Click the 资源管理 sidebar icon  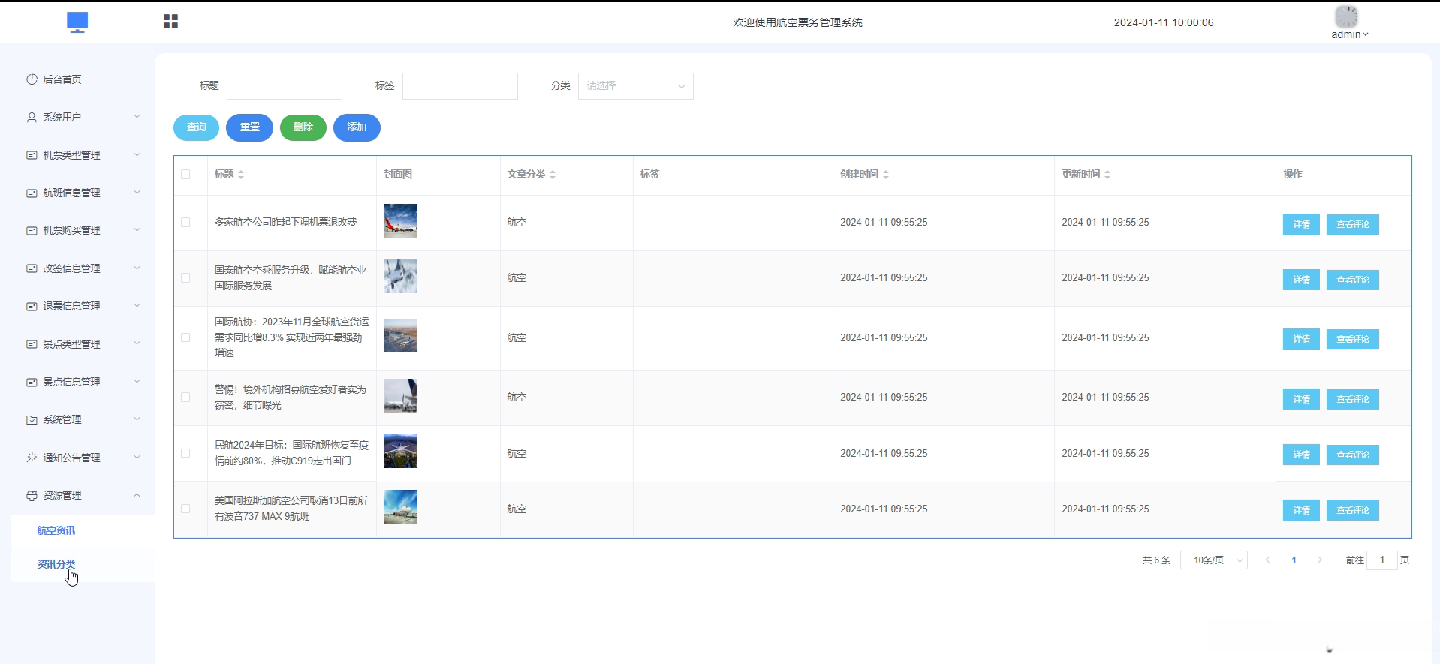click(32, 495)
